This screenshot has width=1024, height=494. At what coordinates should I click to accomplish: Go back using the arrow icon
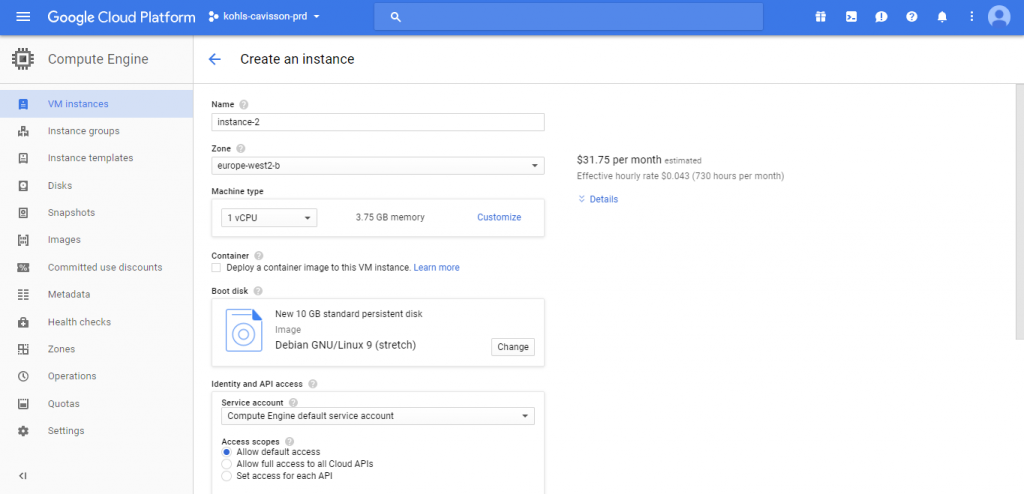214,59
